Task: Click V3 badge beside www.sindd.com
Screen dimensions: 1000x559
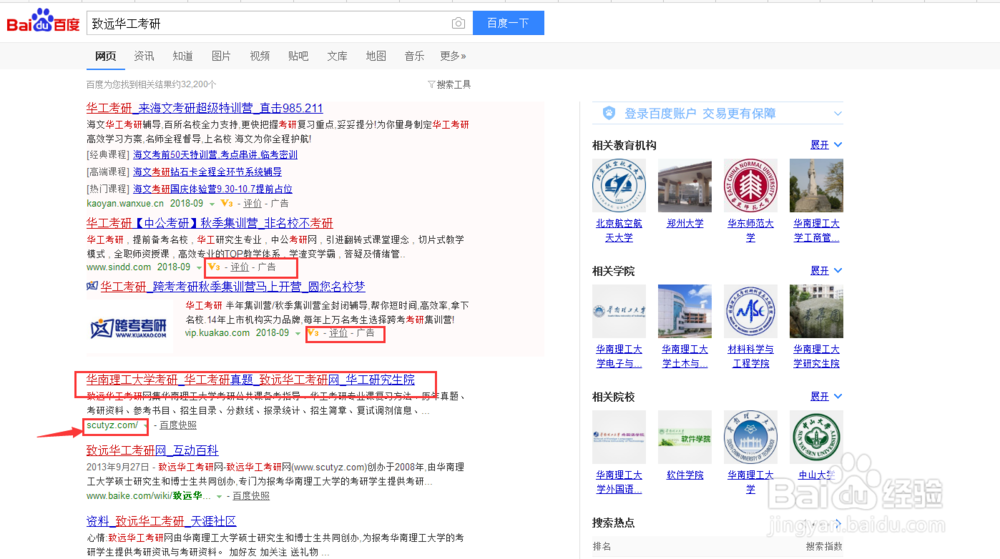Action: point(214,267)
